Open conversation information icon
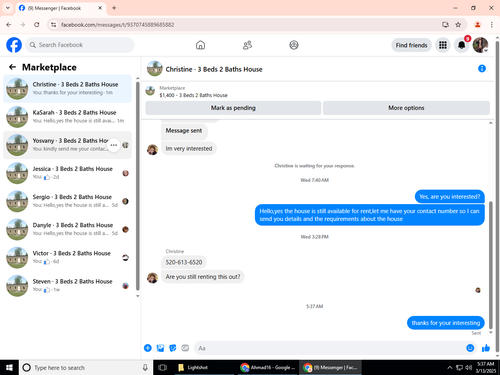The image size is (500, 375). click(482, 69)
